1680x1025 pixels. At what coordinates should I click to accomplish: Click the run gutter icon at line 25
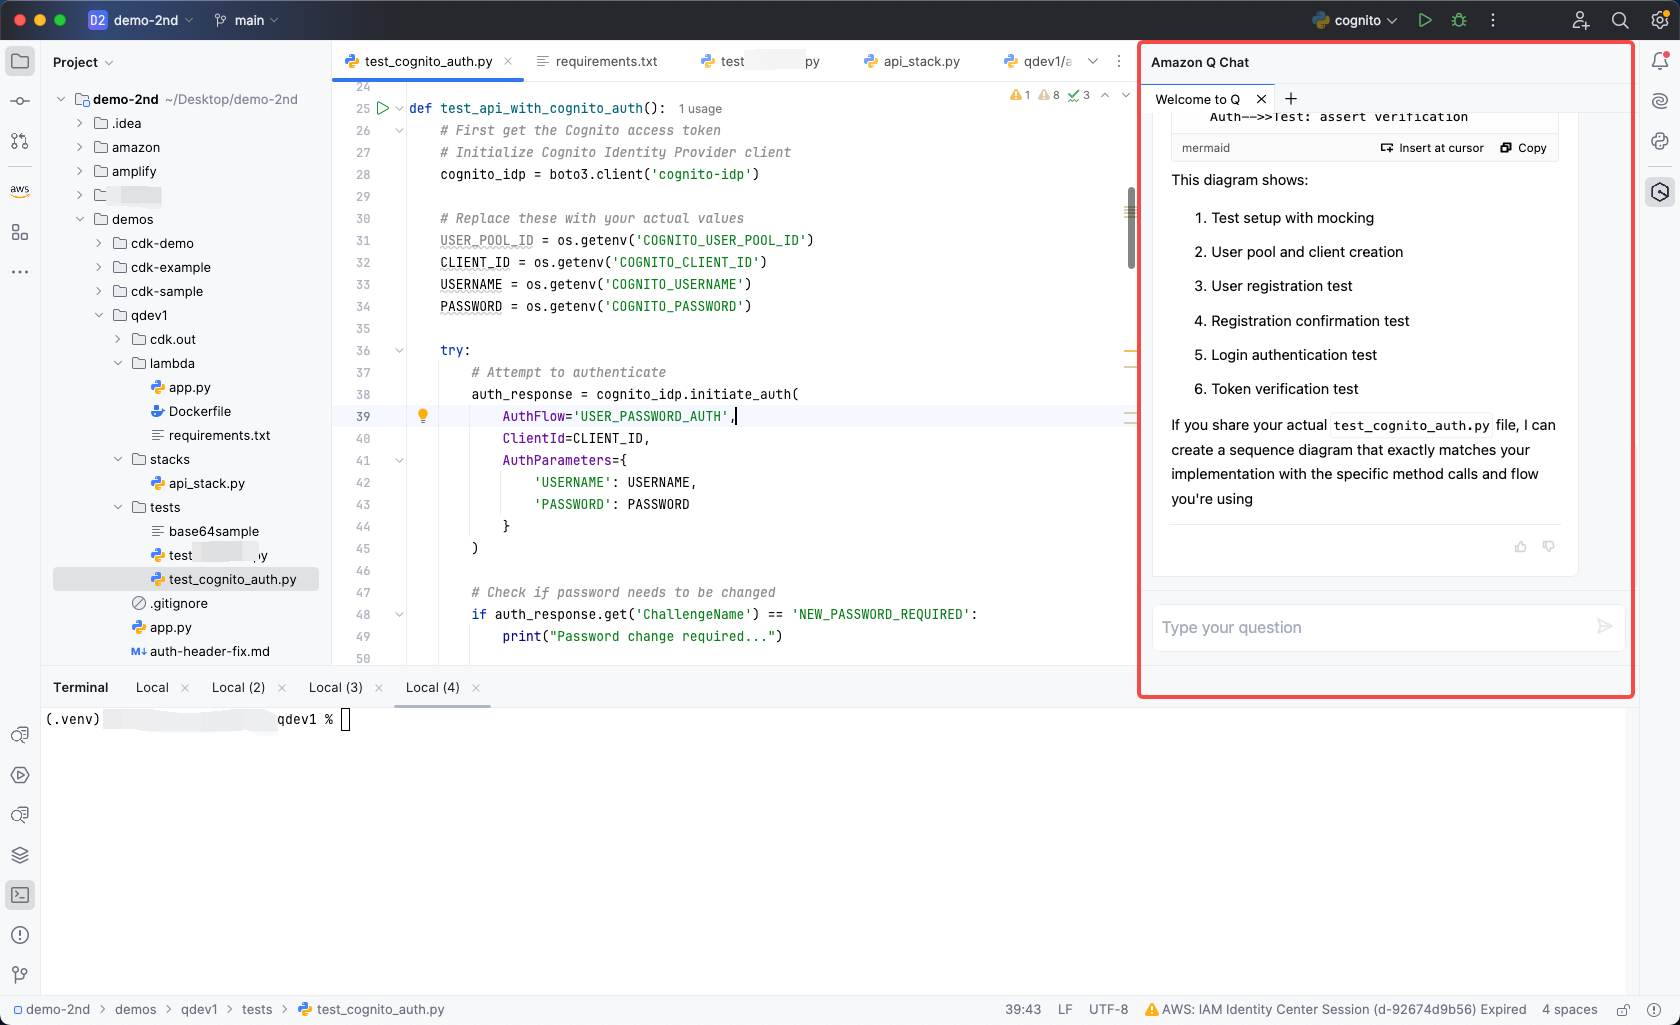(383, 108)
